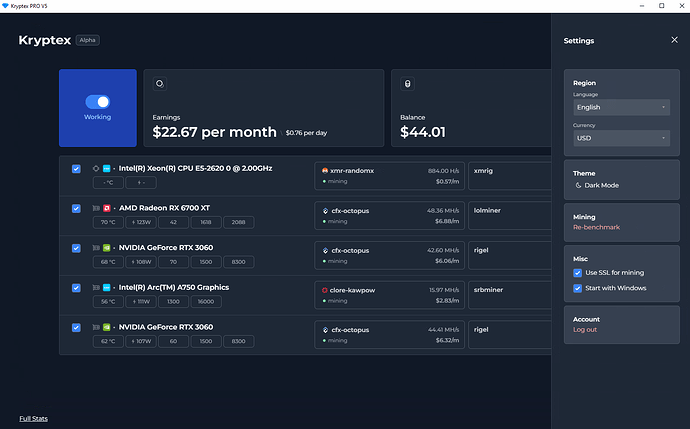Click GPU card icon on 62 °C RTX 3060 row

pos(96,327)
